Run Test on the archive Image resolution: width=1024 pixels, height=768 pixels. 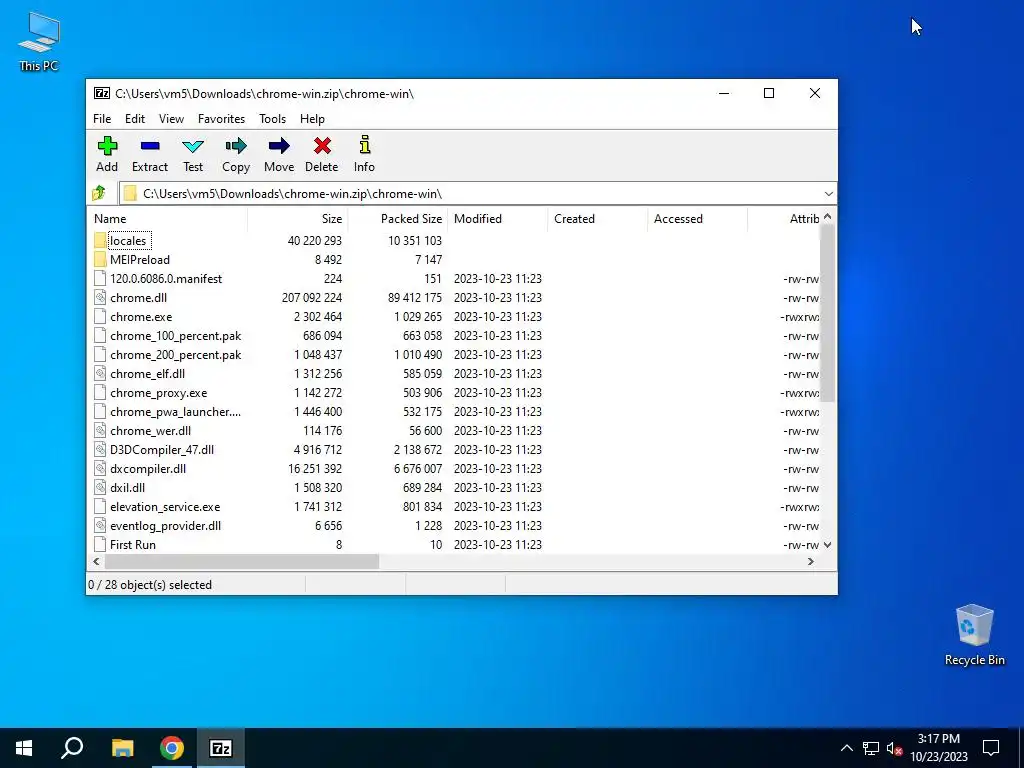tap(193, 146)
